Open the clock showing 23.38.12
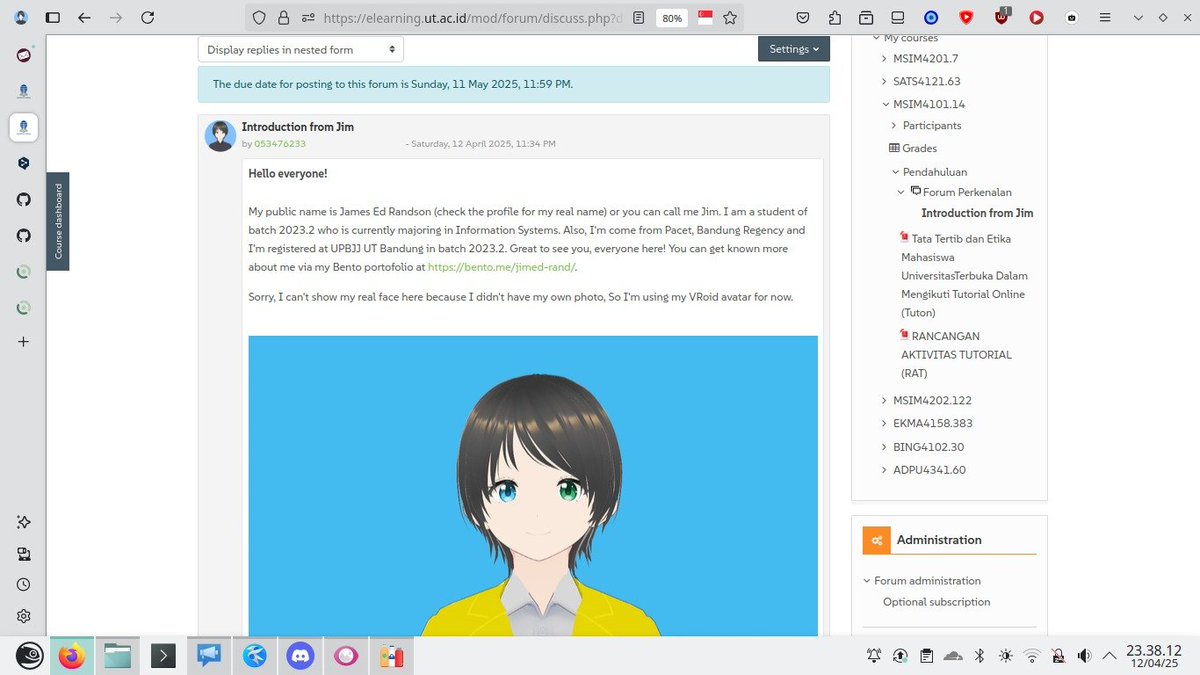The image size is (1200, 675). pyautogui.click(x=1153, y=656)
